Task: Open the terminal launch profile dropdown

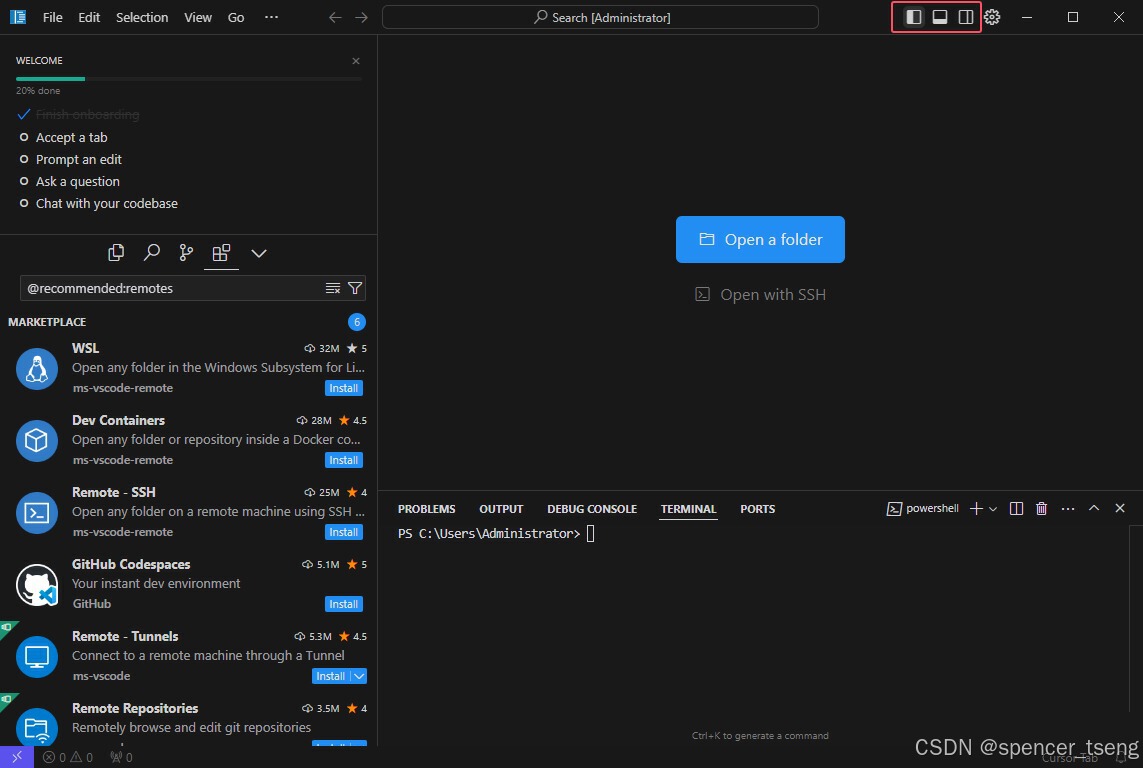Action: tap(993, 509)
